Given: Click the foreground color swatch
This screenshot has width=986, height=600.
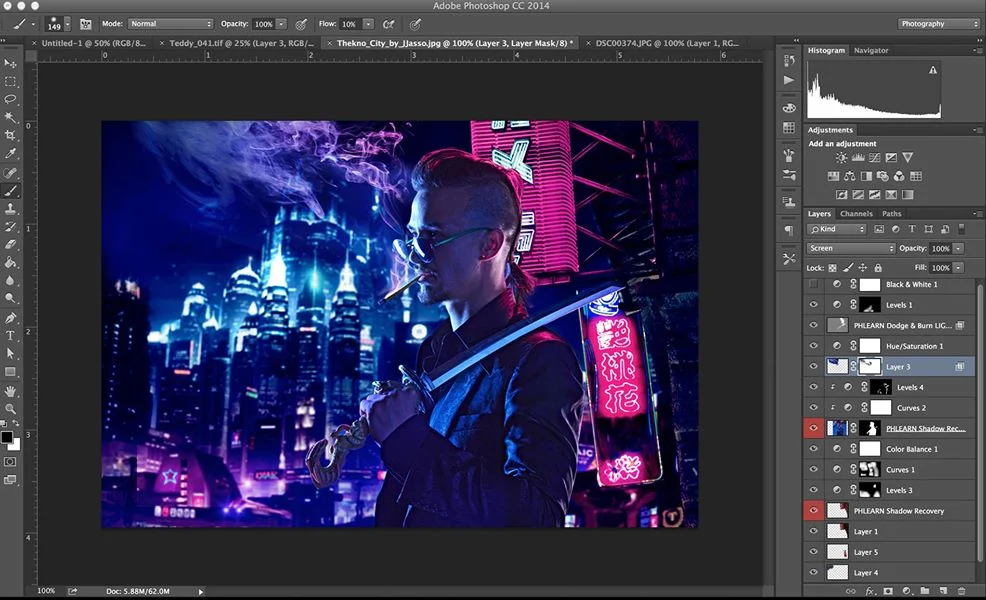Looking at the screenshot, I should pos(7,438).
